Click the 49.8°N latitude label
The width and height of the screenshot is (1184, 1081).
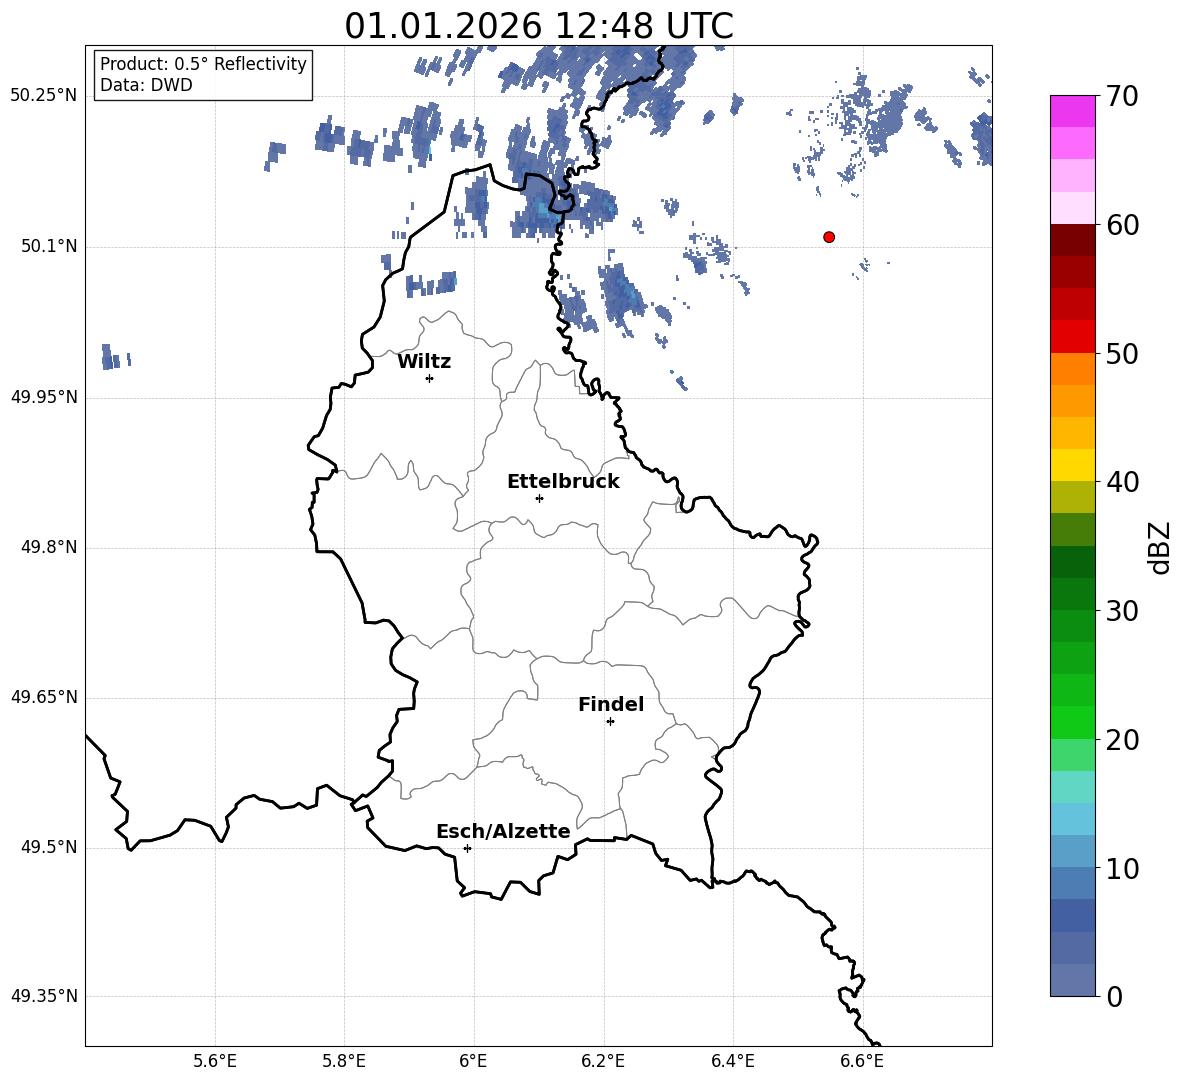(49, 547)
